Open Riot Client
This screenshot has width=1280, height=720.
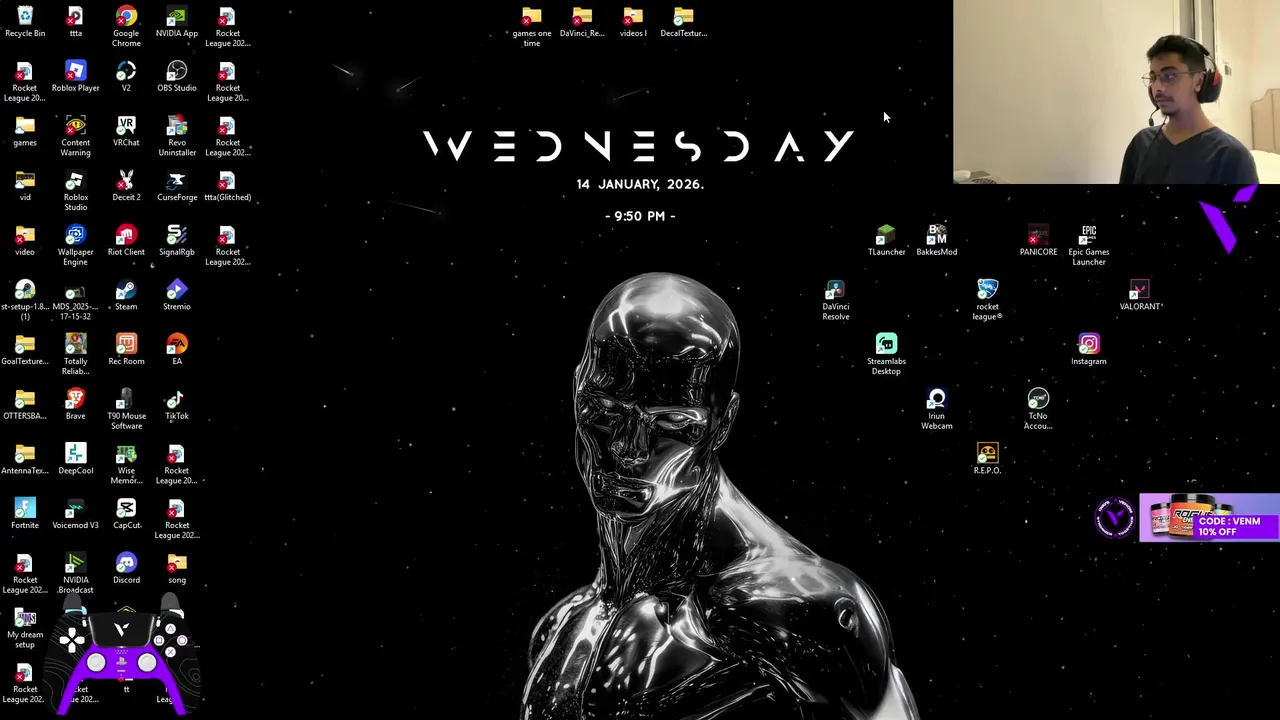point(126,241)
